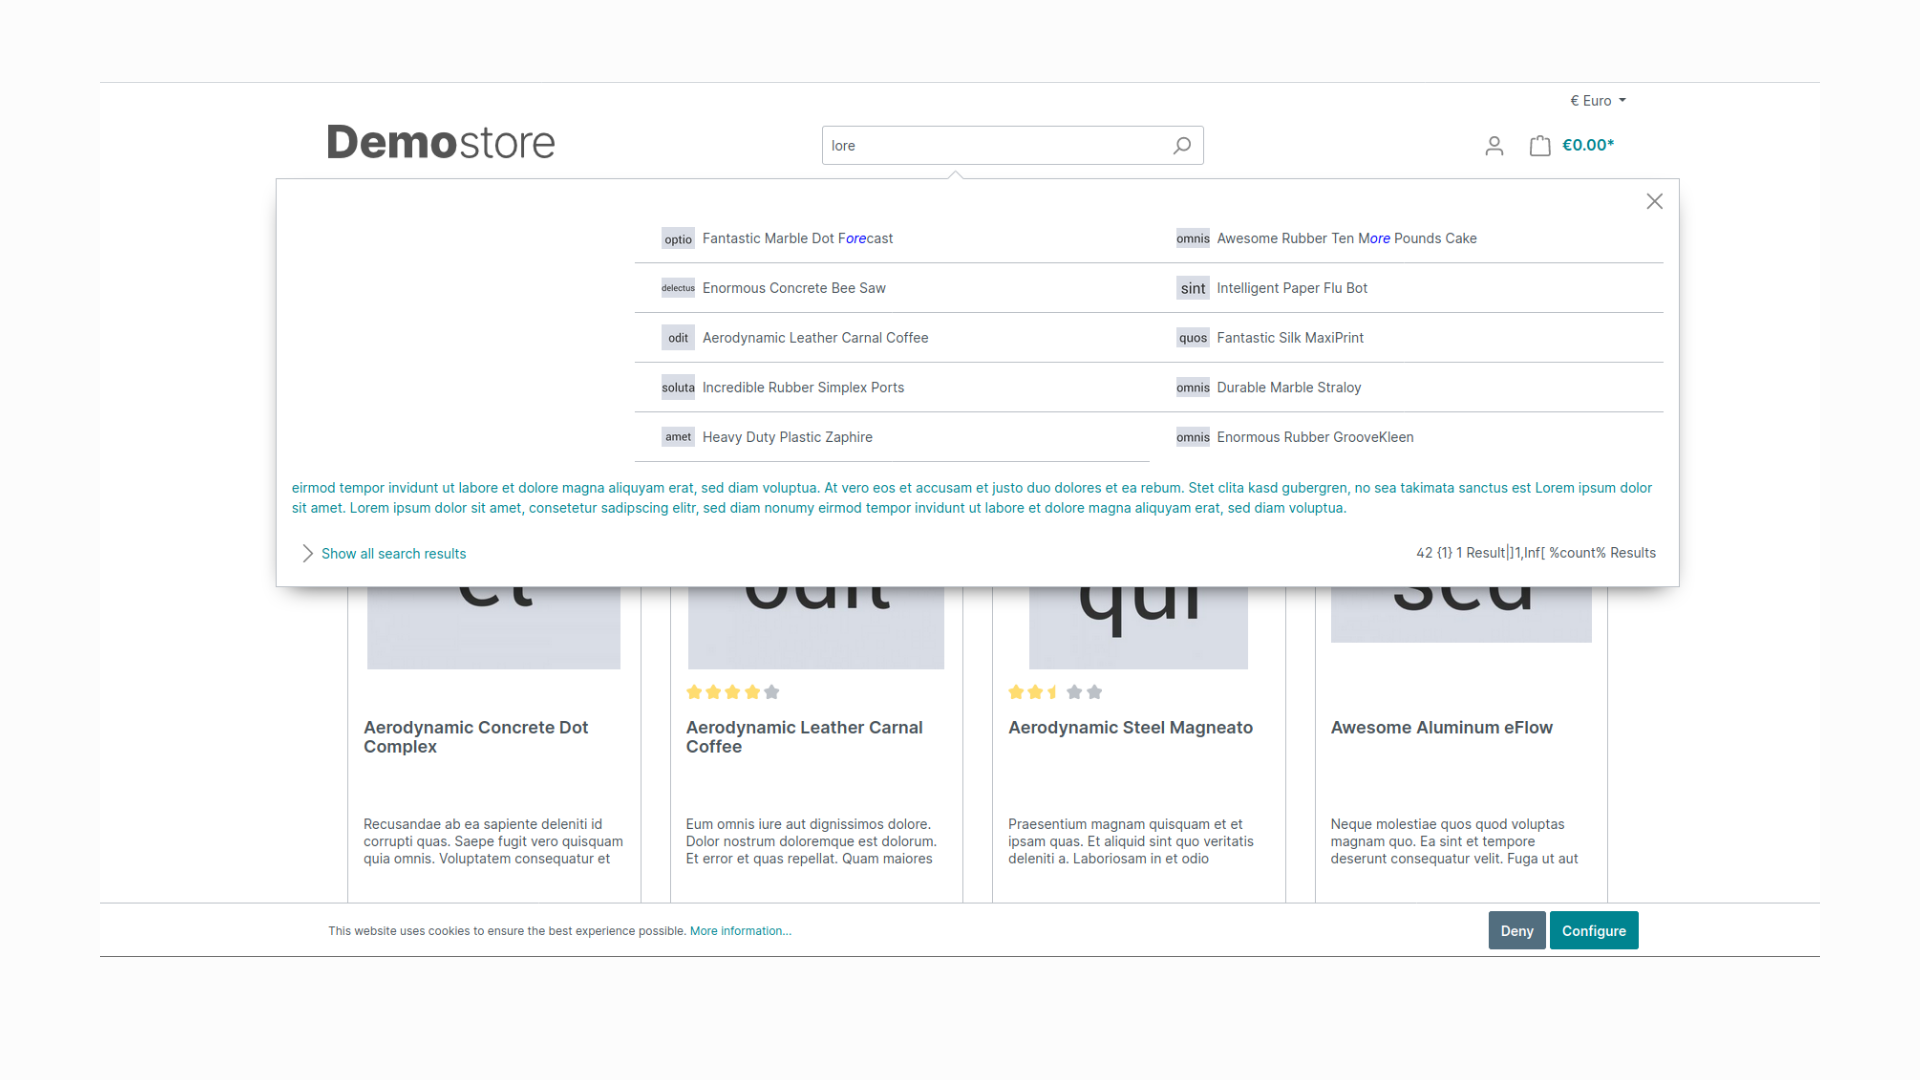Click star rating on Aerodynamic Steel Magneato card
1920x1080 pixels.
coord(1055,692)
